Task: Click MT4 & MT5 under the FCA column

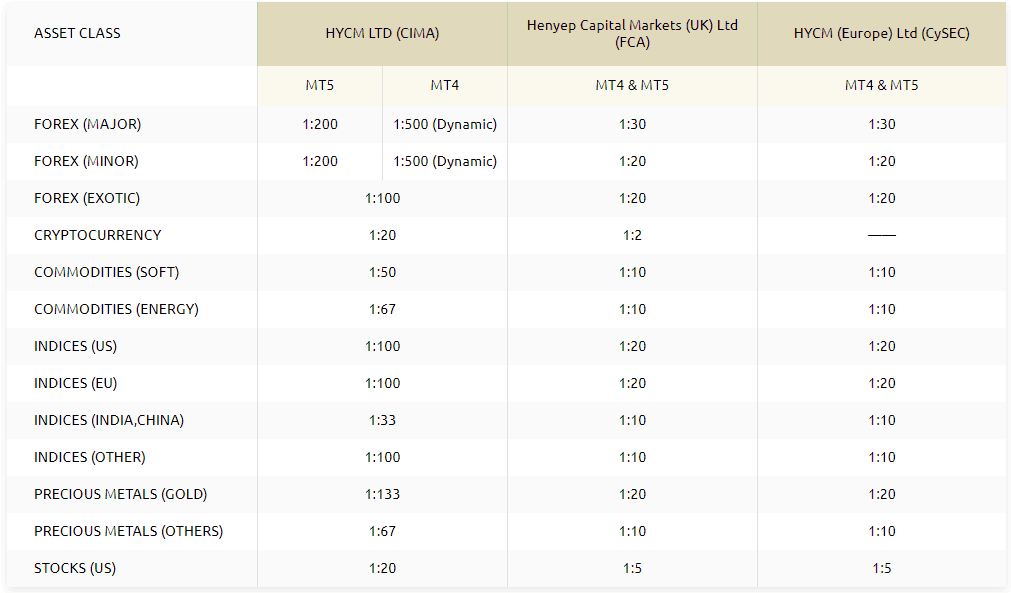Action: coord(632,85)
